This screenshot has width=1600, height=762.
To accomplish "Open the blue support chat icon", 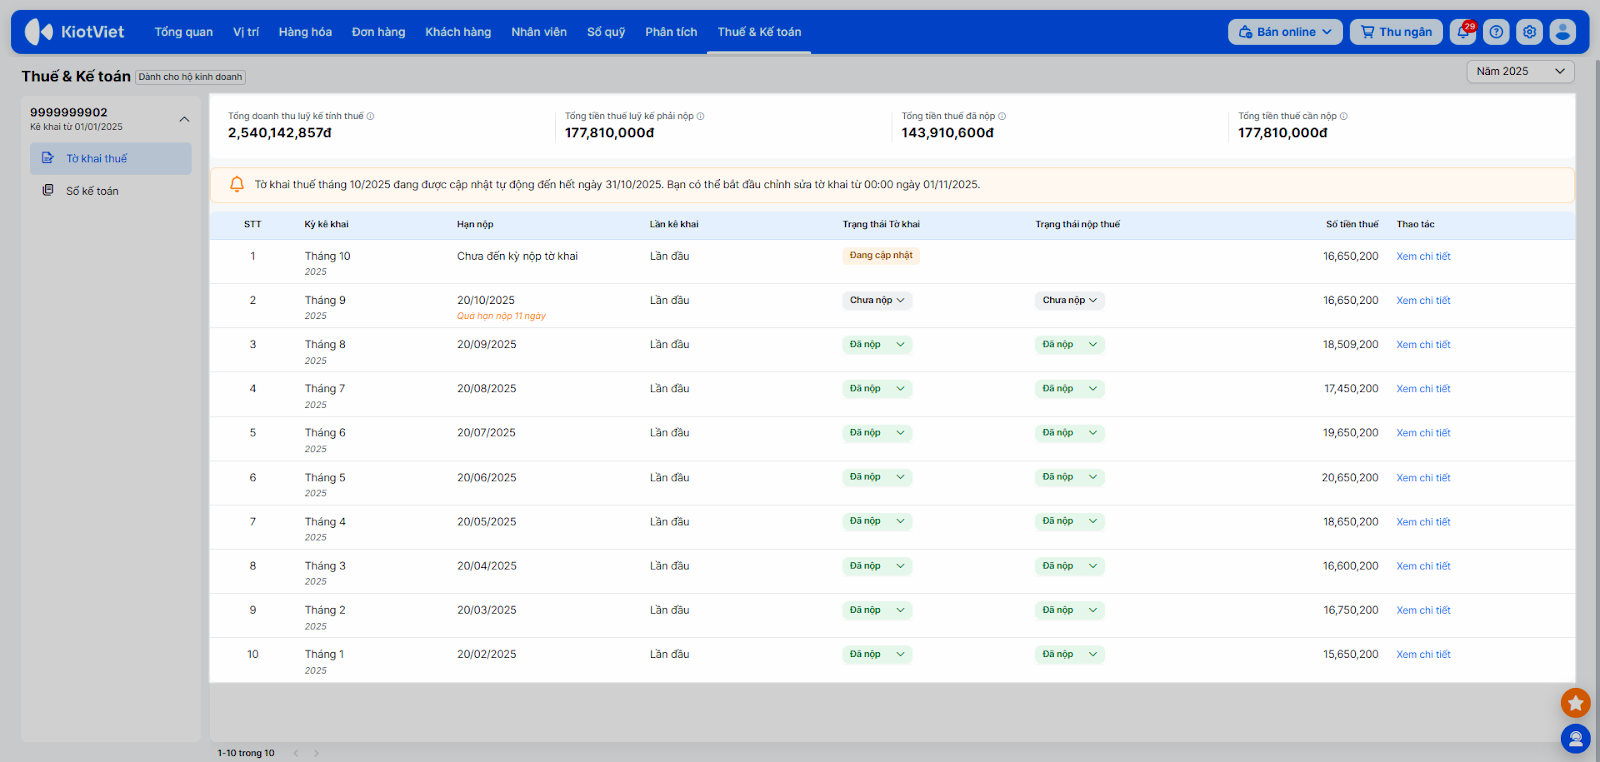I will [x=1575, y=739].
